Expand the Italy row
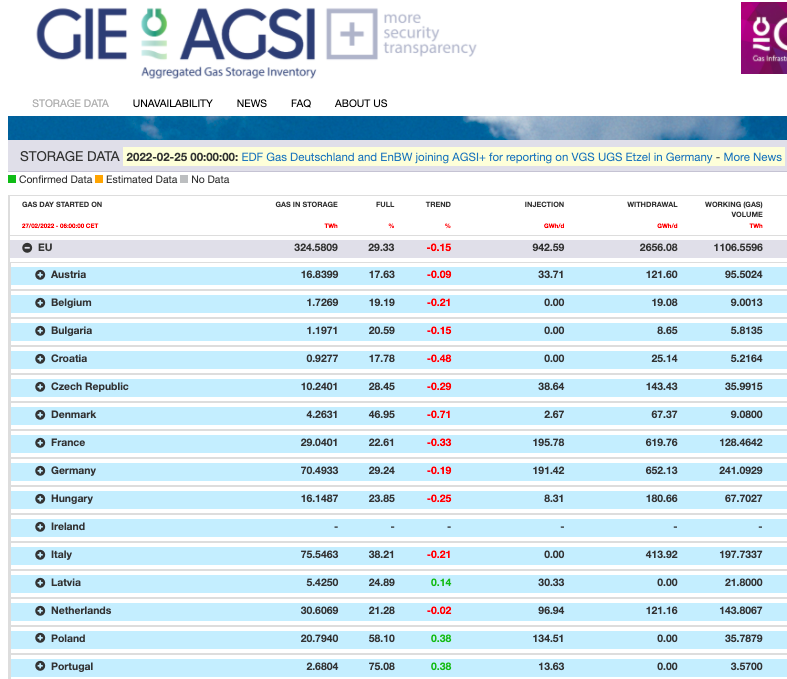 [40, 555]
